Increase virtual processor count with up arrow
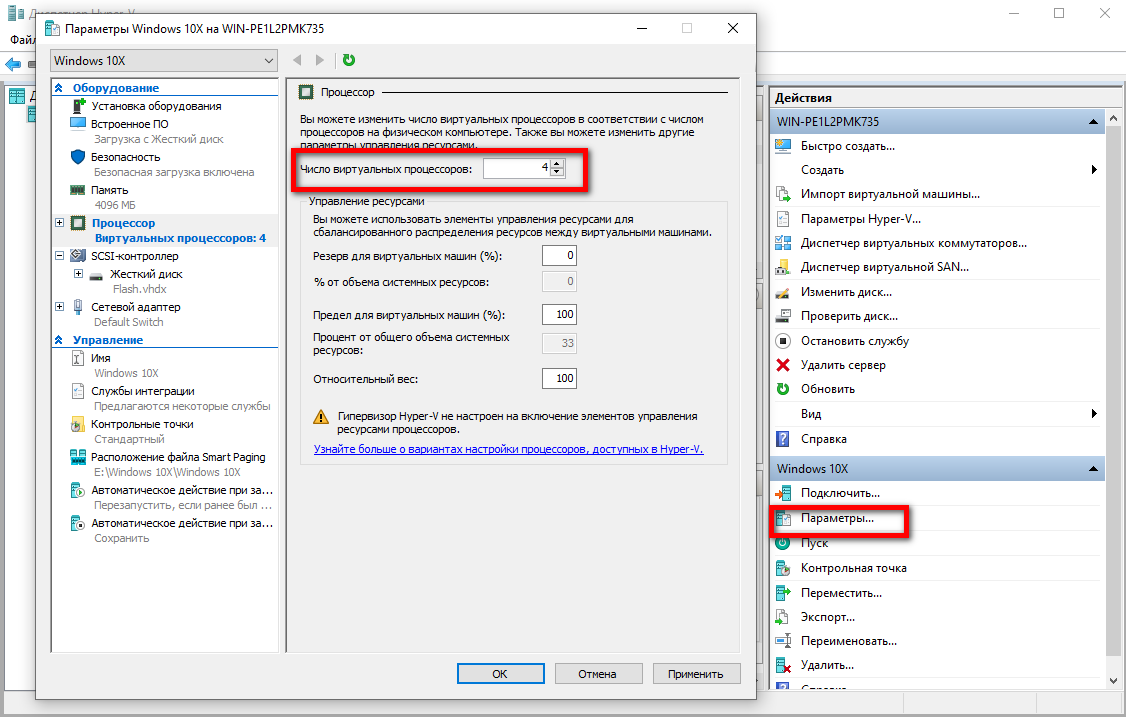Image resolution: width=1126 pixels, height=717 pixels. tap(557, 164)
